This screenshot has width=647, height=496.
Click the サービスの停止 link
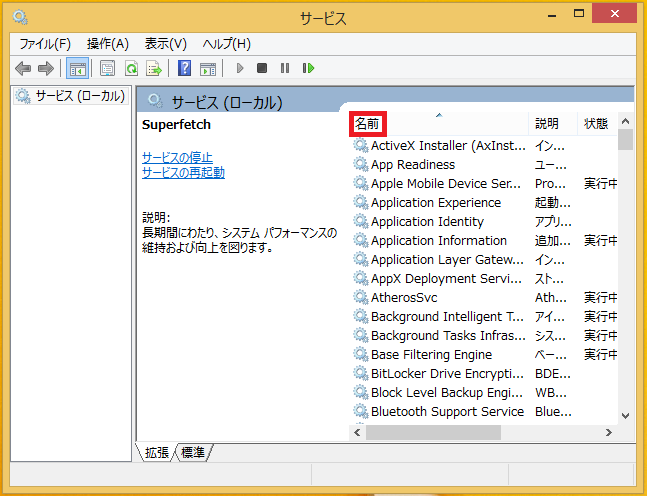click(177, 157)
